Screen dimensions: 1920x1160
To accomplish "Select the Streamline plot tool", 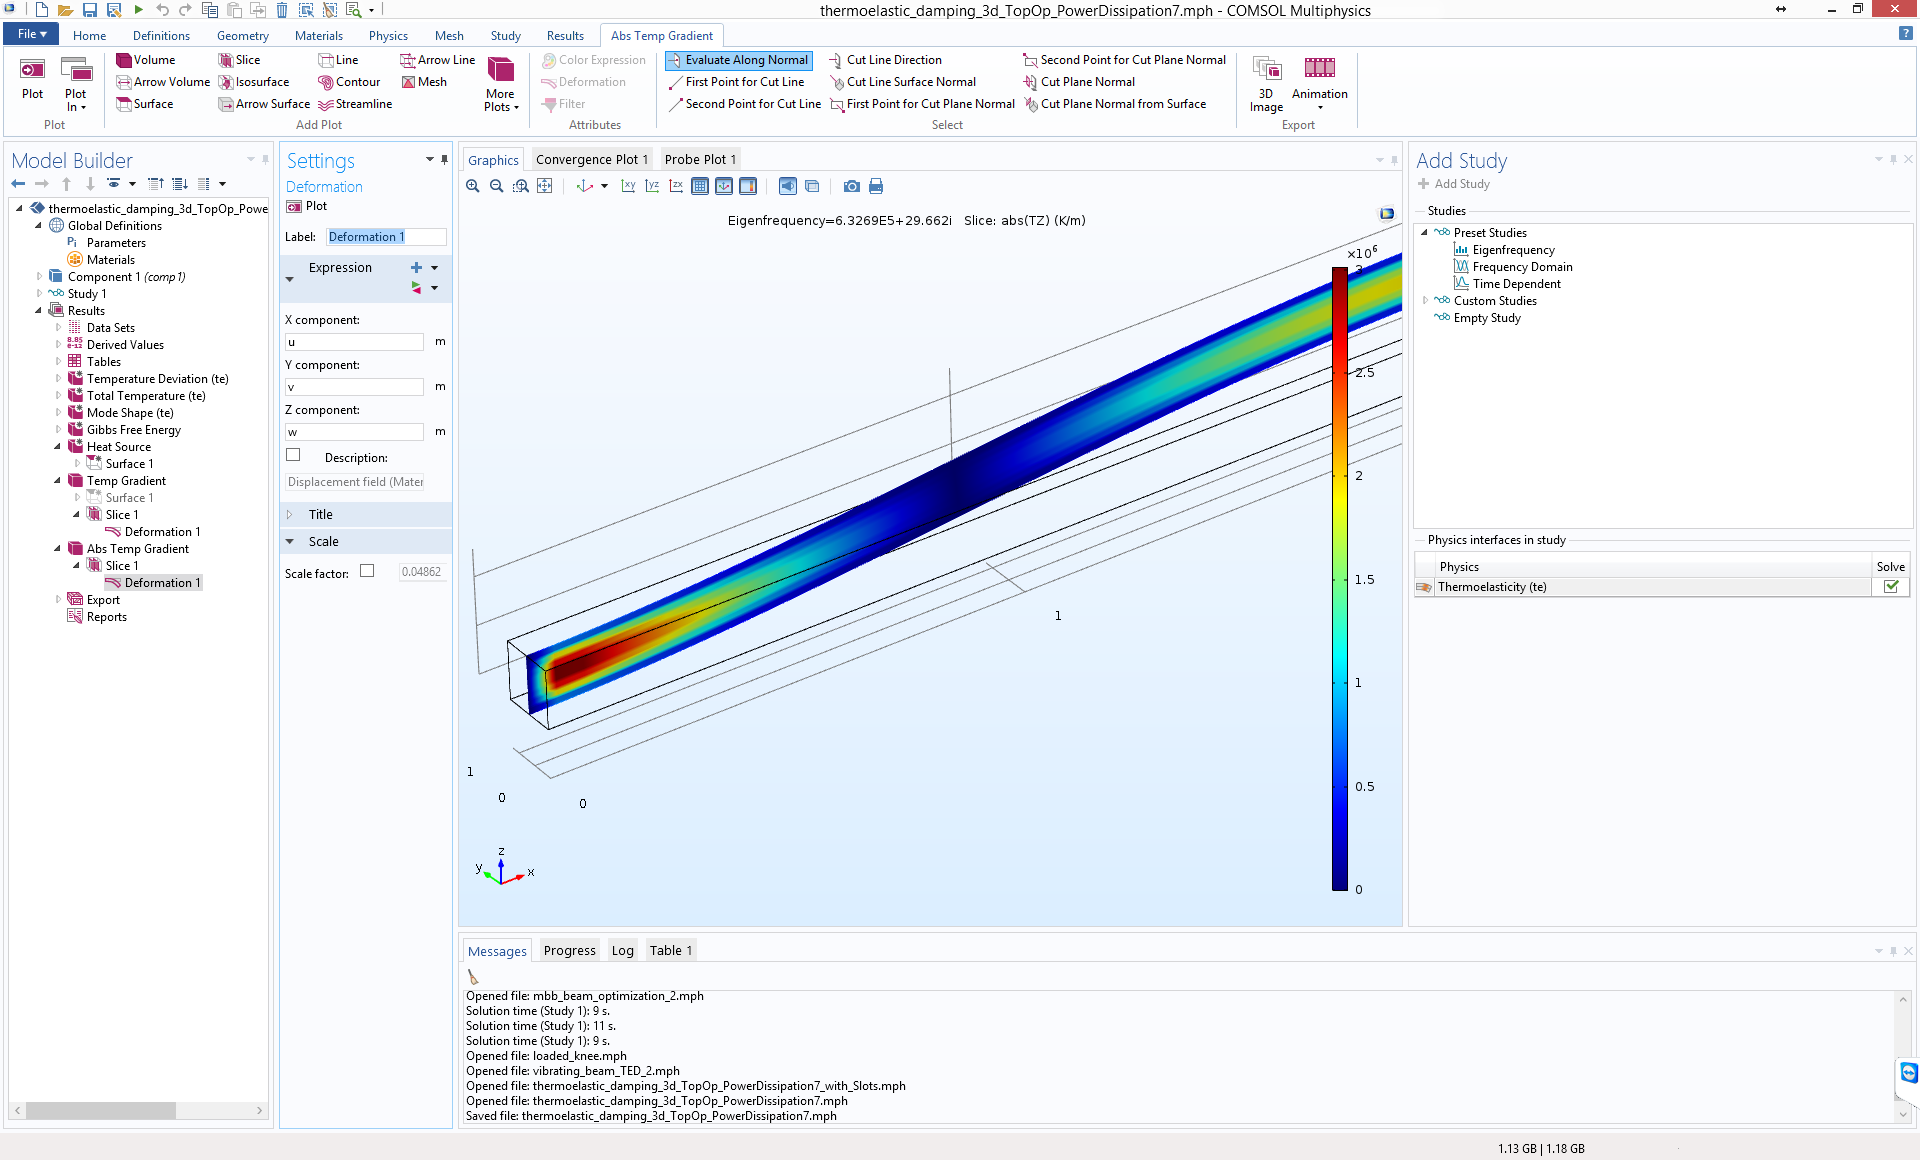I will pyautogui.click(x=354, y=104).
